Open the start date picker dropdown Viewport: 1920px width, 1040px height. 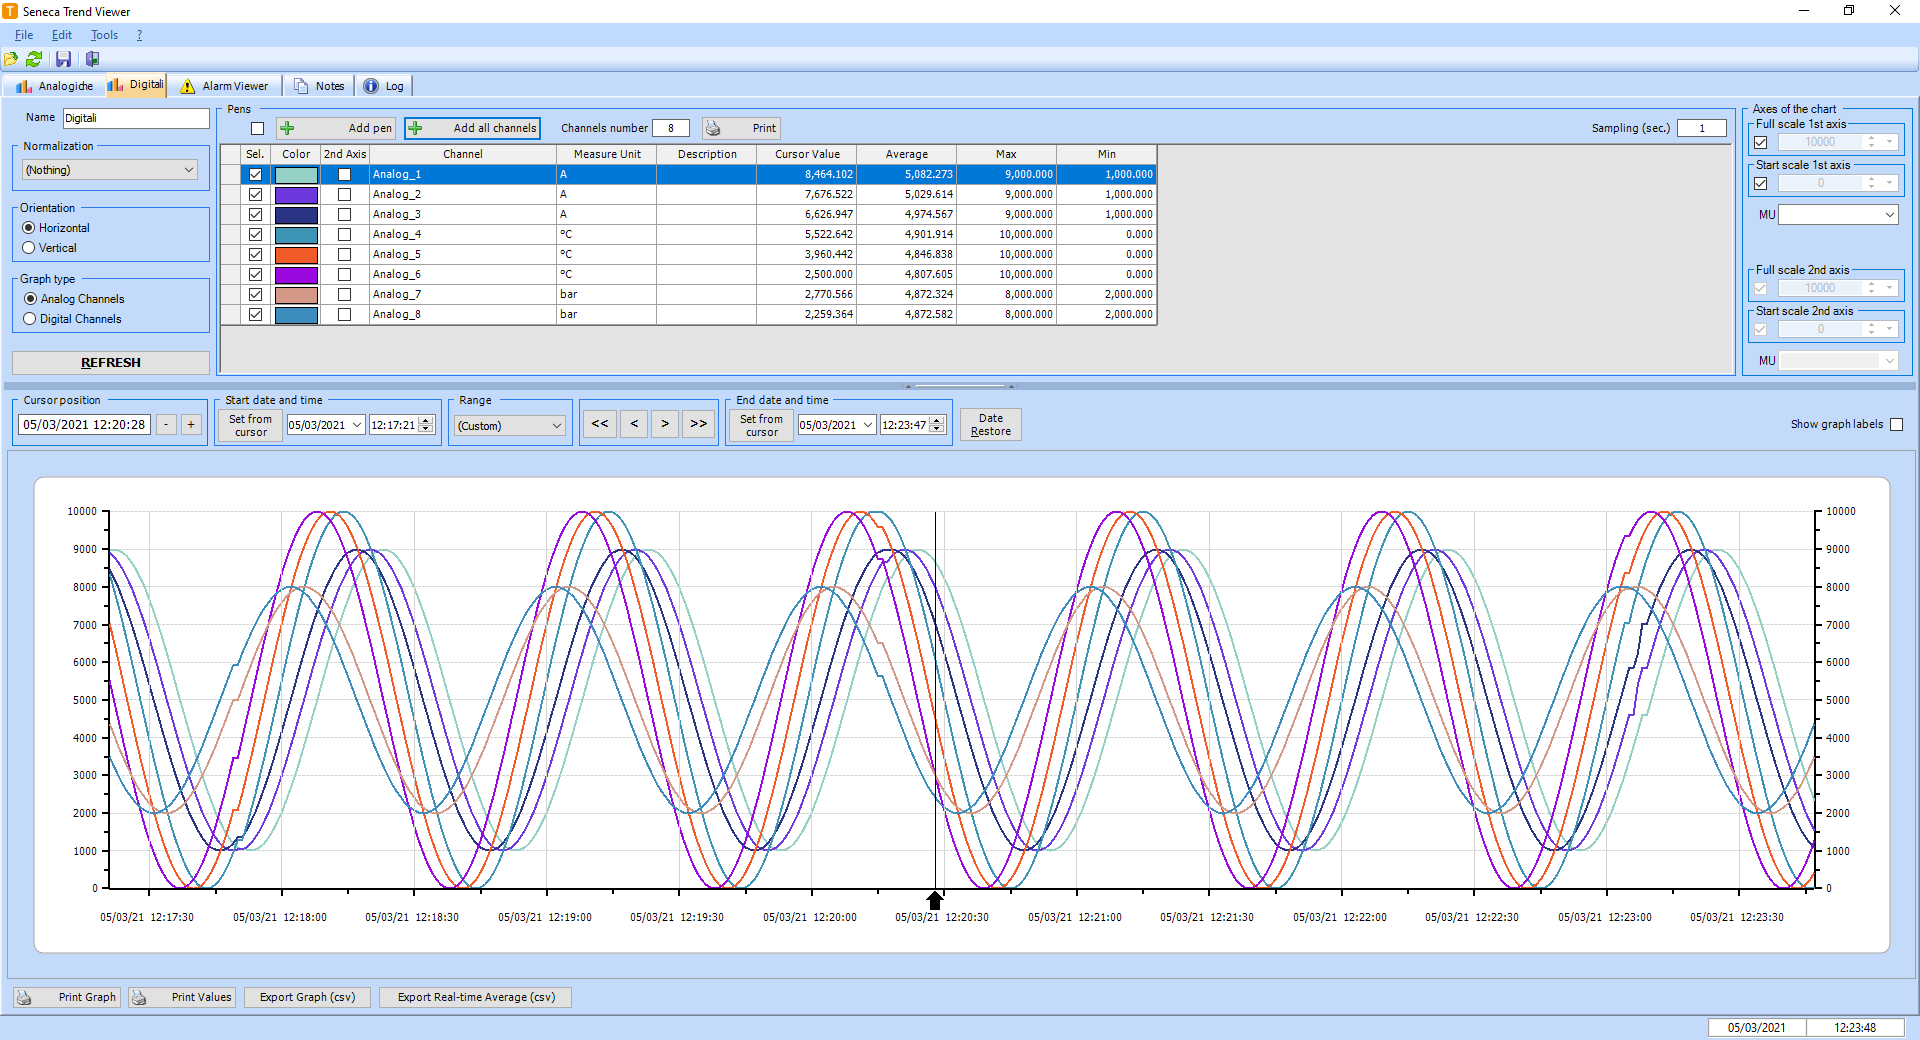tap(357, 425)
